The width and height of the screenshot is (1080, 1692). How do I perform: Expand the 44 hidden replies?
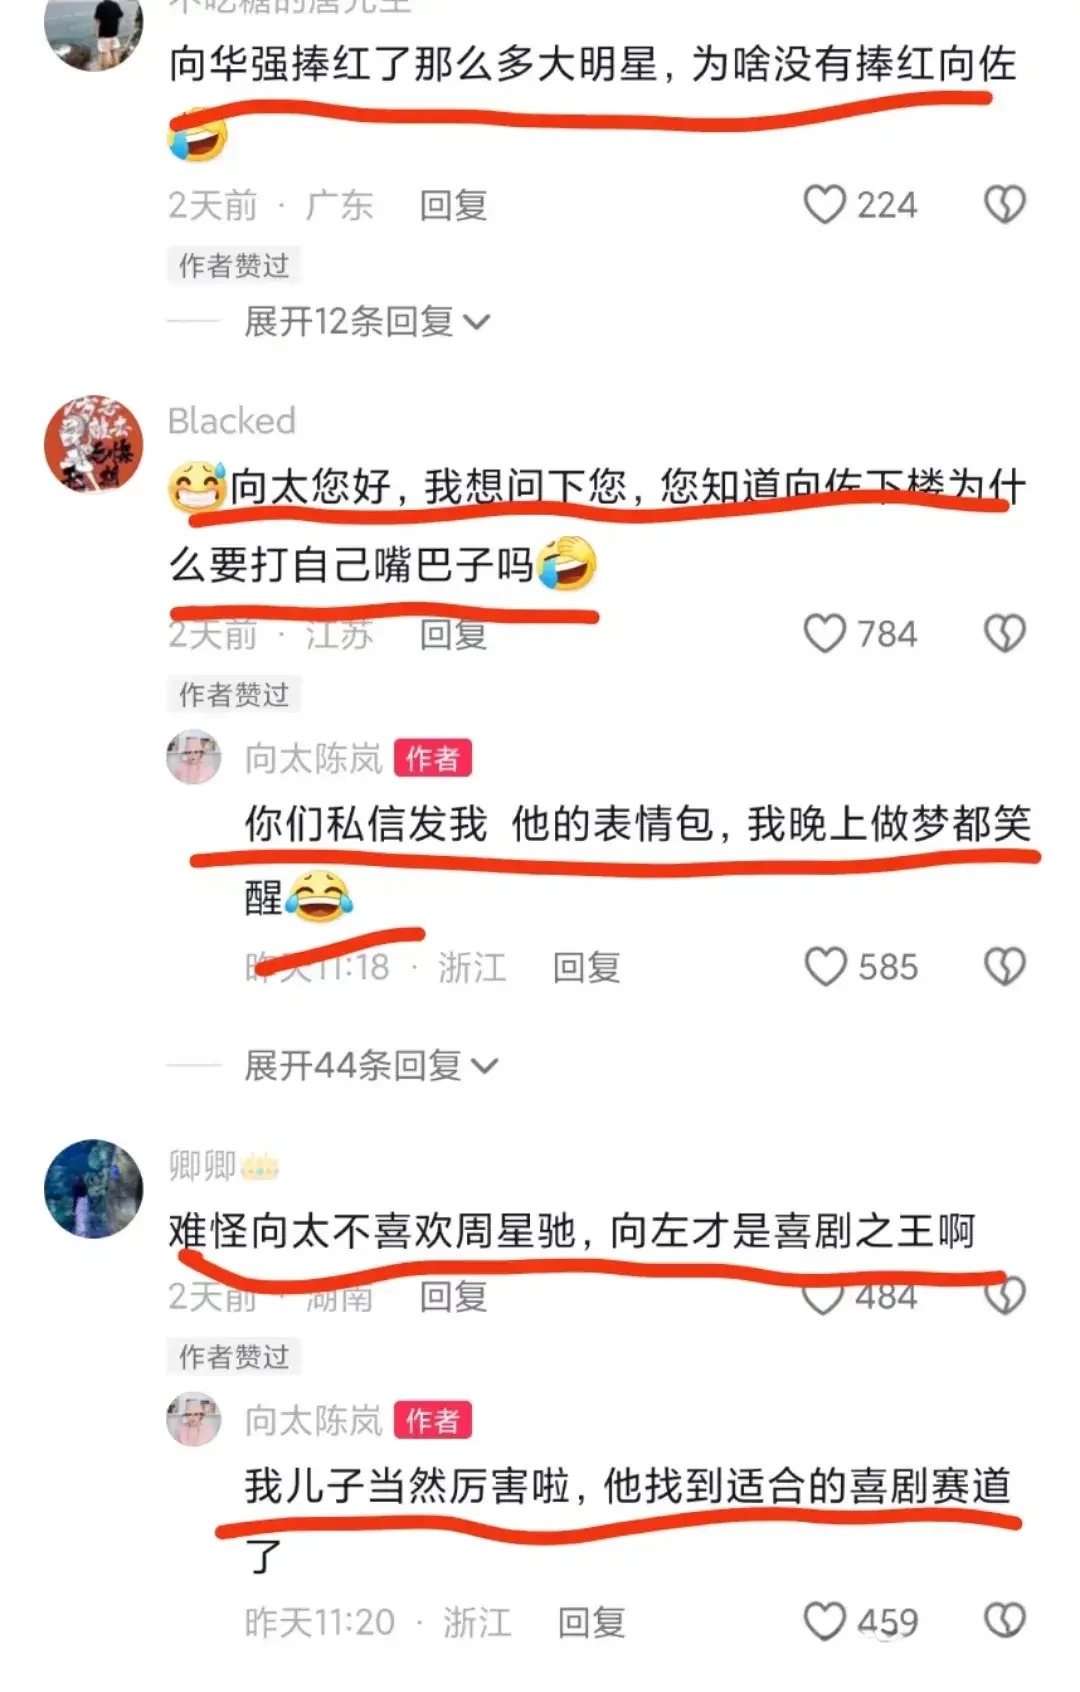pos(371,1066)
